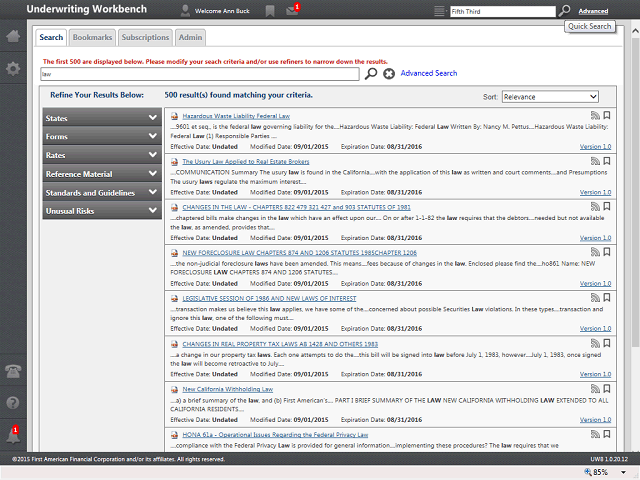Expand the Forms refiner
This screenshot has width=640, height=480.
(102, 136)
